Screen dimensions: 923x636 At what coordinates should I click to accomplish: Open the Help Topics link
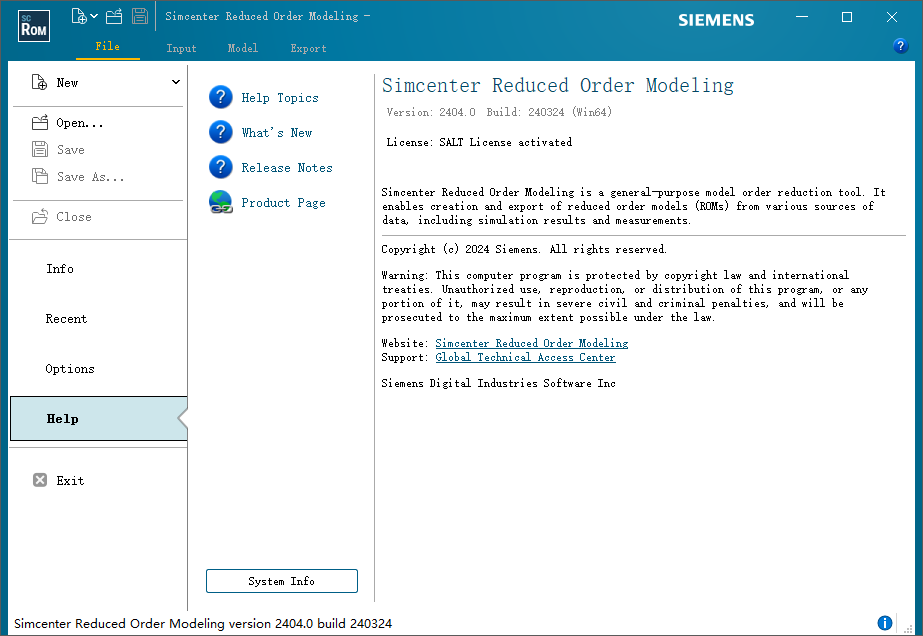[x=280, y=98]
